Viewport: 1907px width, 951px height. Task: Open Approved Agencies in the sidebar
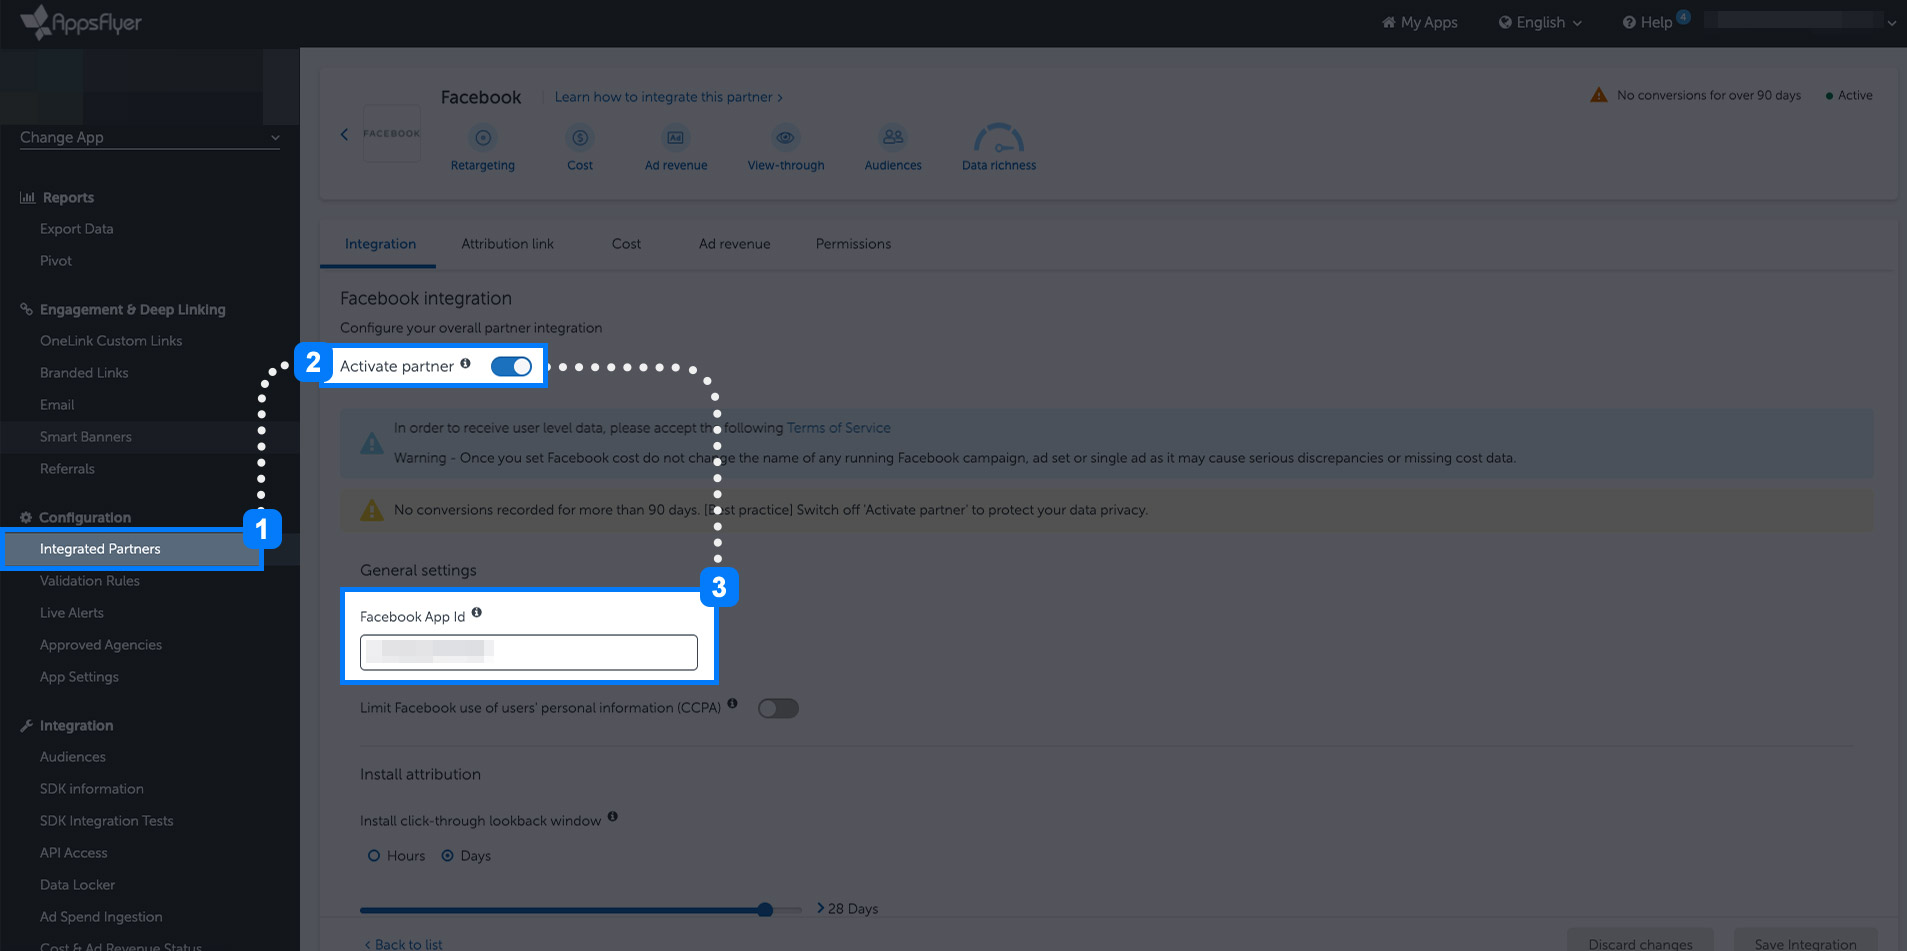click(x=101, y=645)
